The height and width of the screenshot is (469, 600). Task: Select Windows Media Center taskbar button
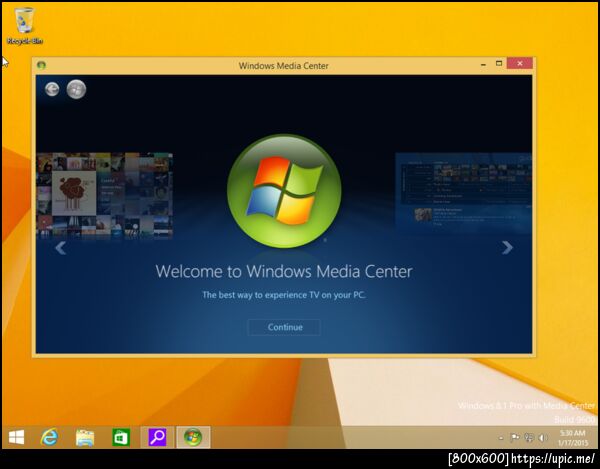(193, 437)
